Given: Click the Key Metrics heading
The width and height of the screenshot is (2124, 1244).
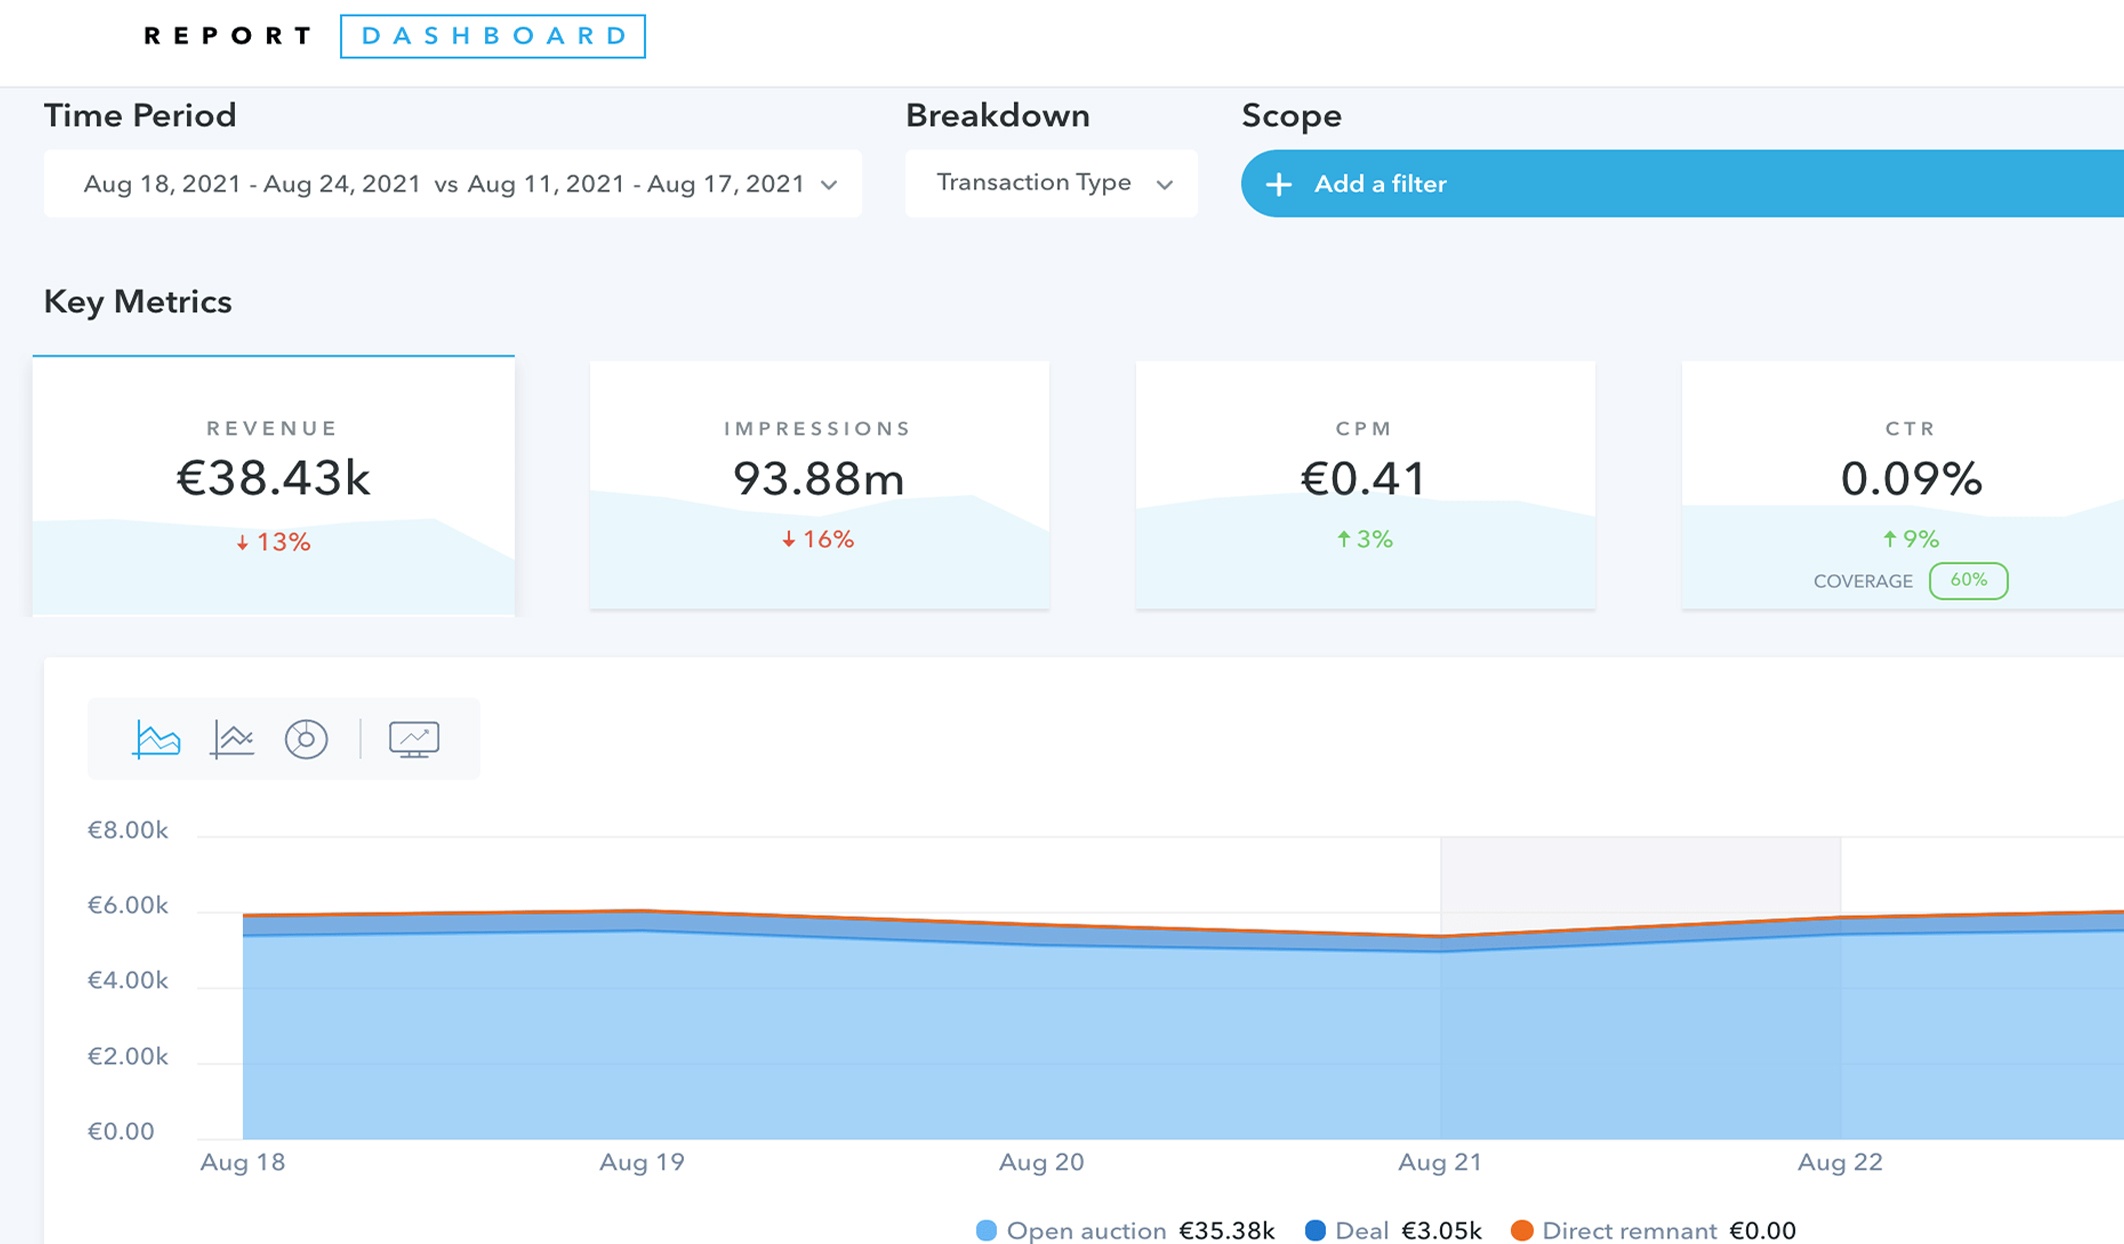Looking at the screenshot, I should coord(138,302).
